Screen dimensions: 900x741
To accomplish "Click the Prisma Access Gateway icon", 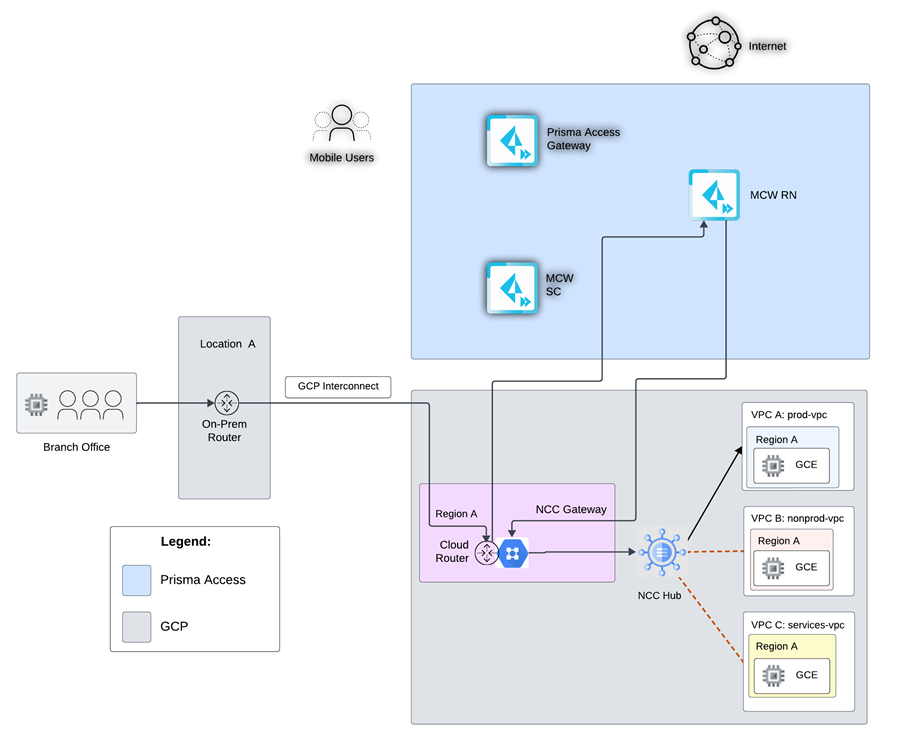I will click(513, 141).
